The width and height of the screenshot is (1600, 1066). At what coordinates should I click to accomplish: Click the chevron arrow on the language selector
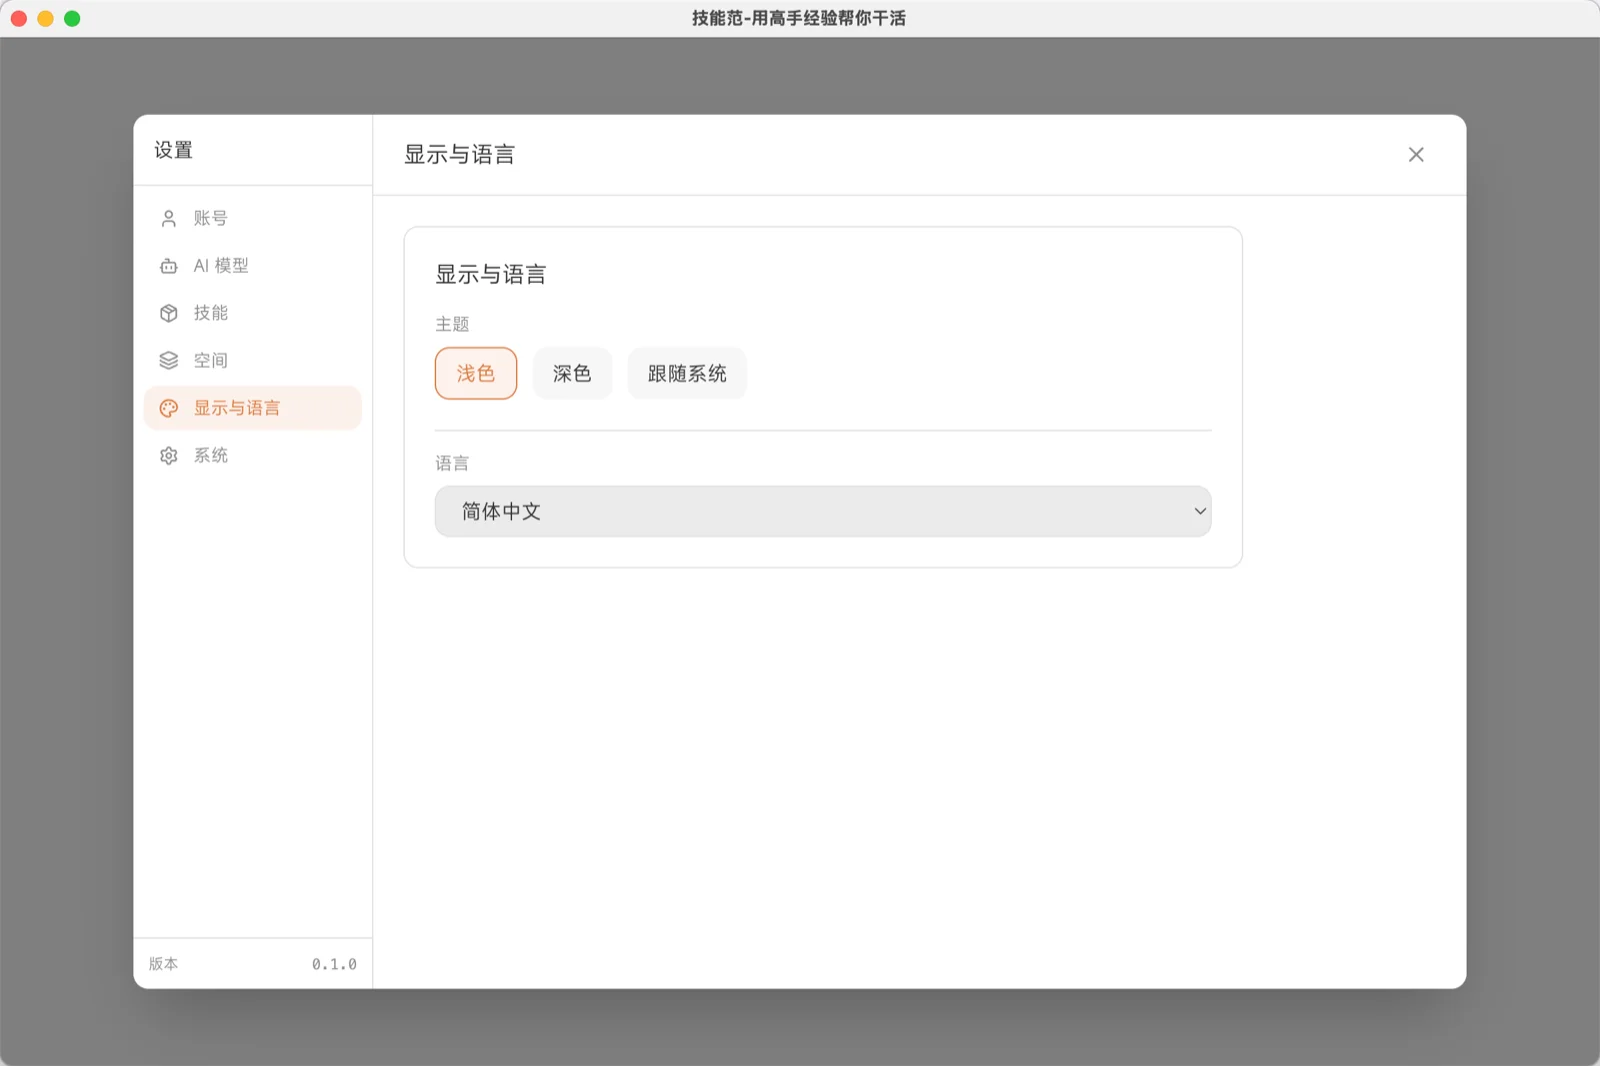tap(1199, 511)
